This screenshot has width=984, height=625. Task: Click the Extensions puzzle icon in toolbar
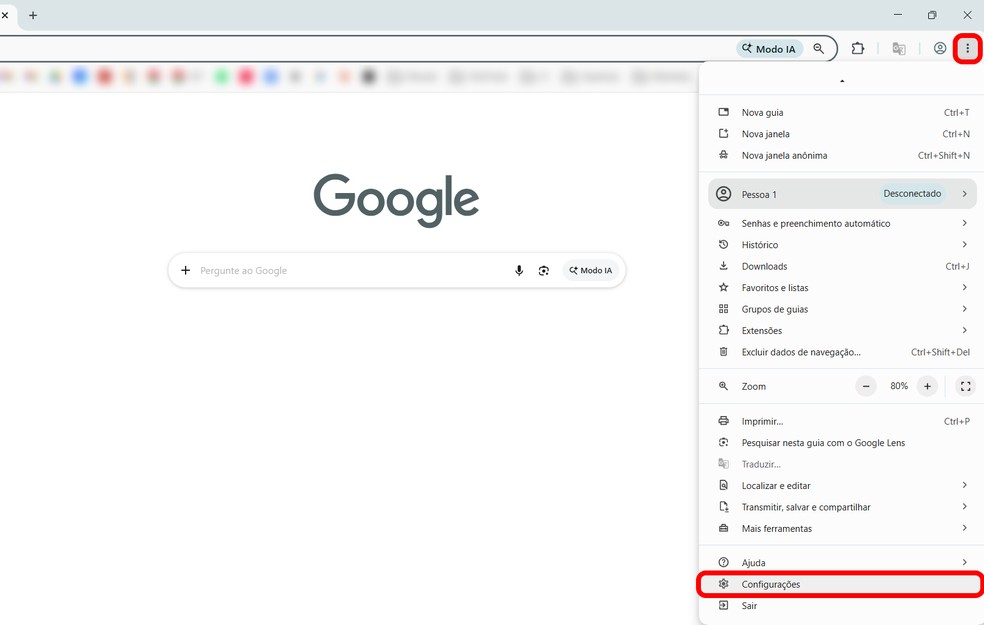(x=858, y=48)
